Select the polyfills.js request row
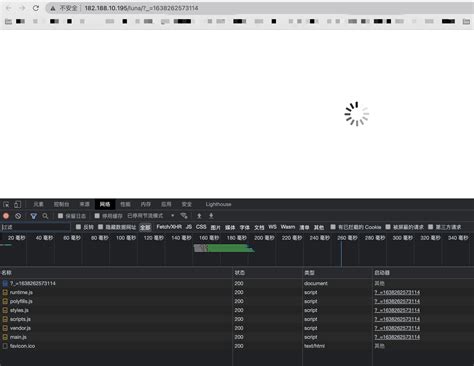The image size is (474, 366). pos(237,301)
